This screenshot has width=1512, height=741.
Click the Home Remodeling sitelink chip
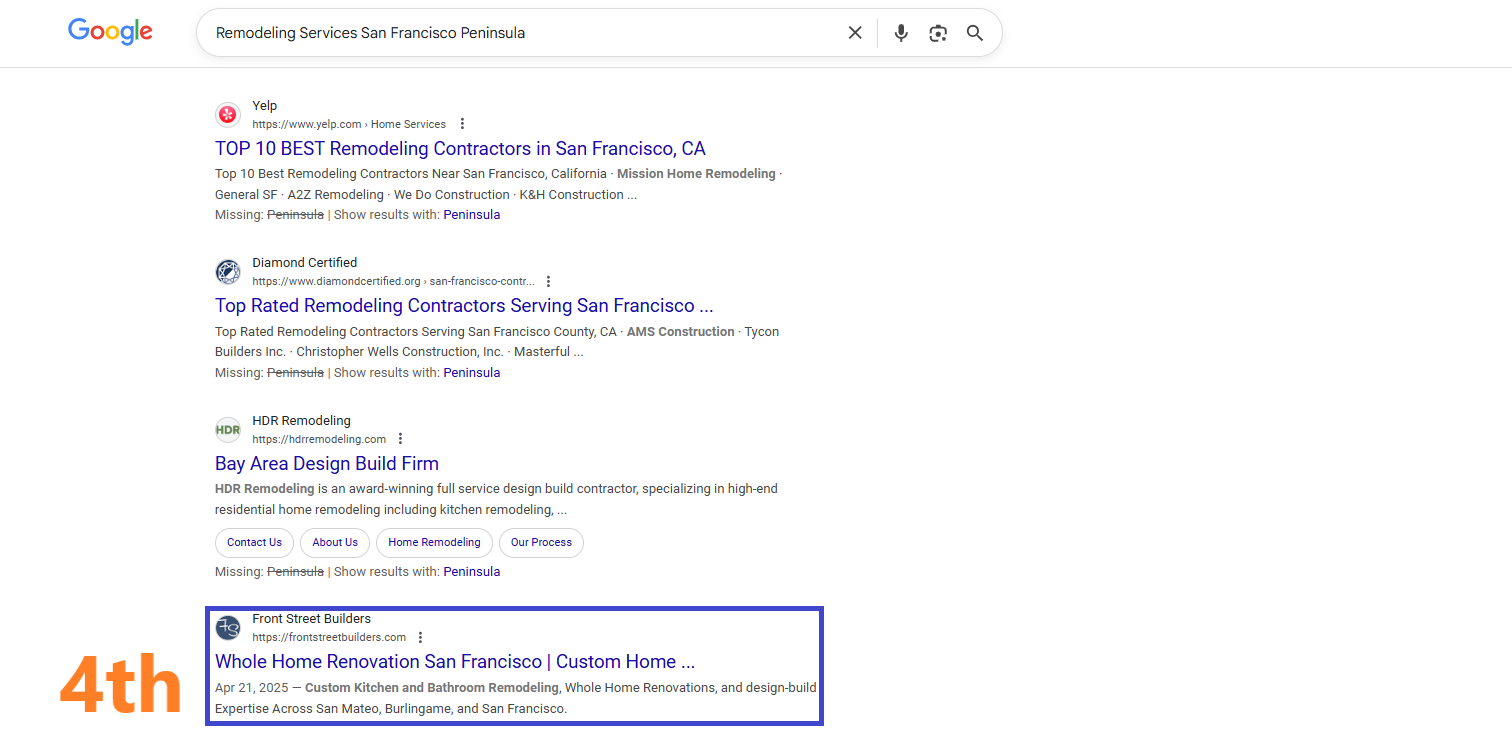[x=434, y=543]
